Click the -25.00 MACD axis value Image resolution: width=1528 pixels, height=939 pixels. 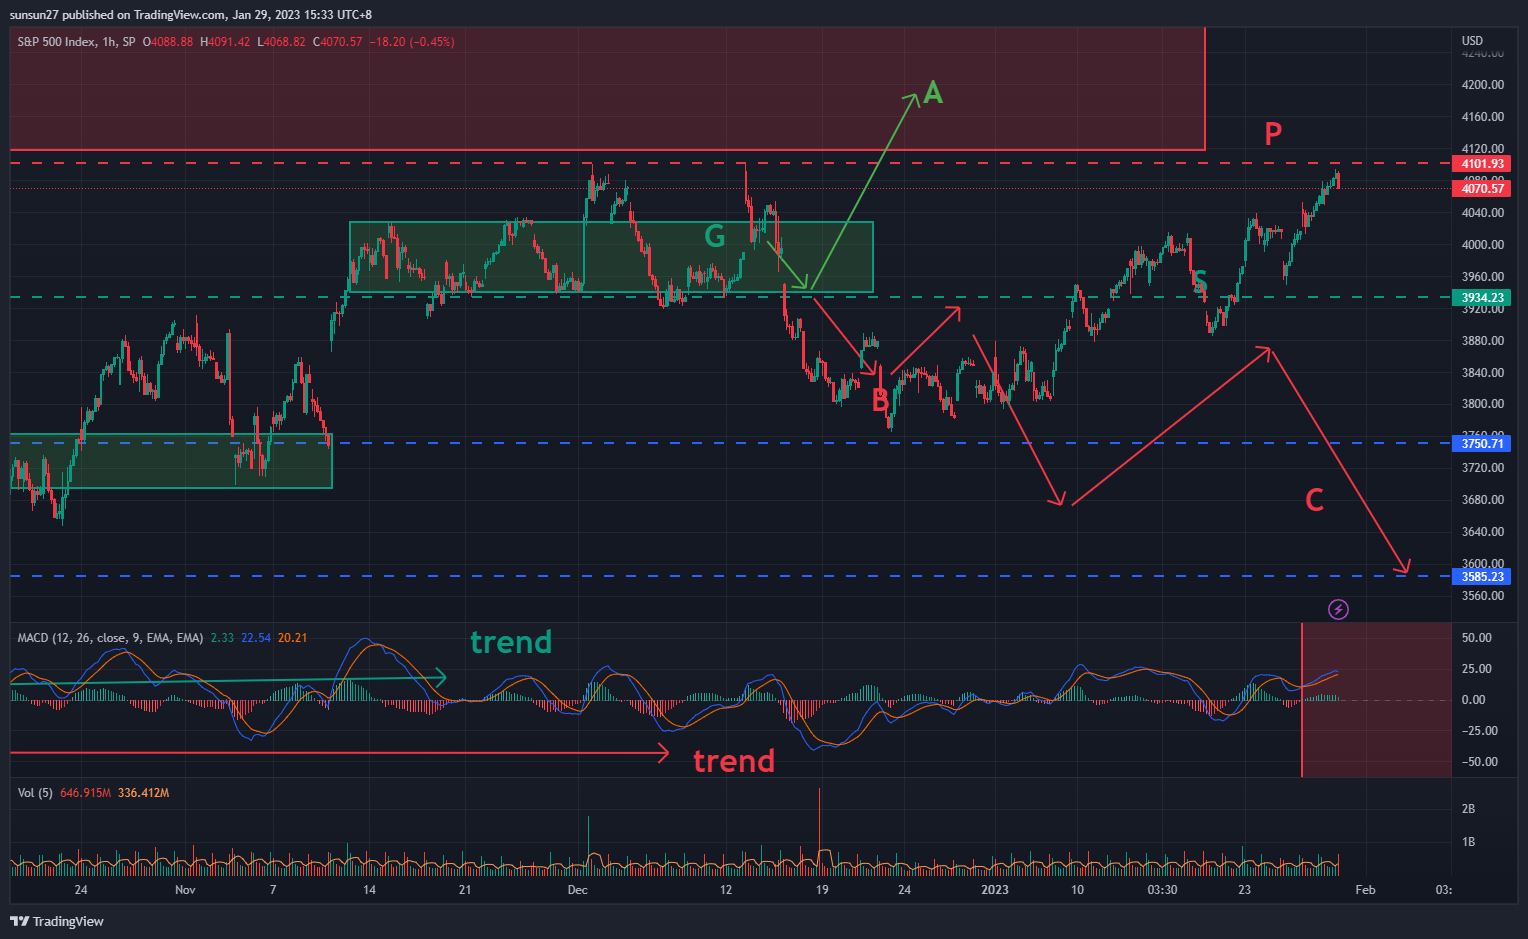(1479, 731)
